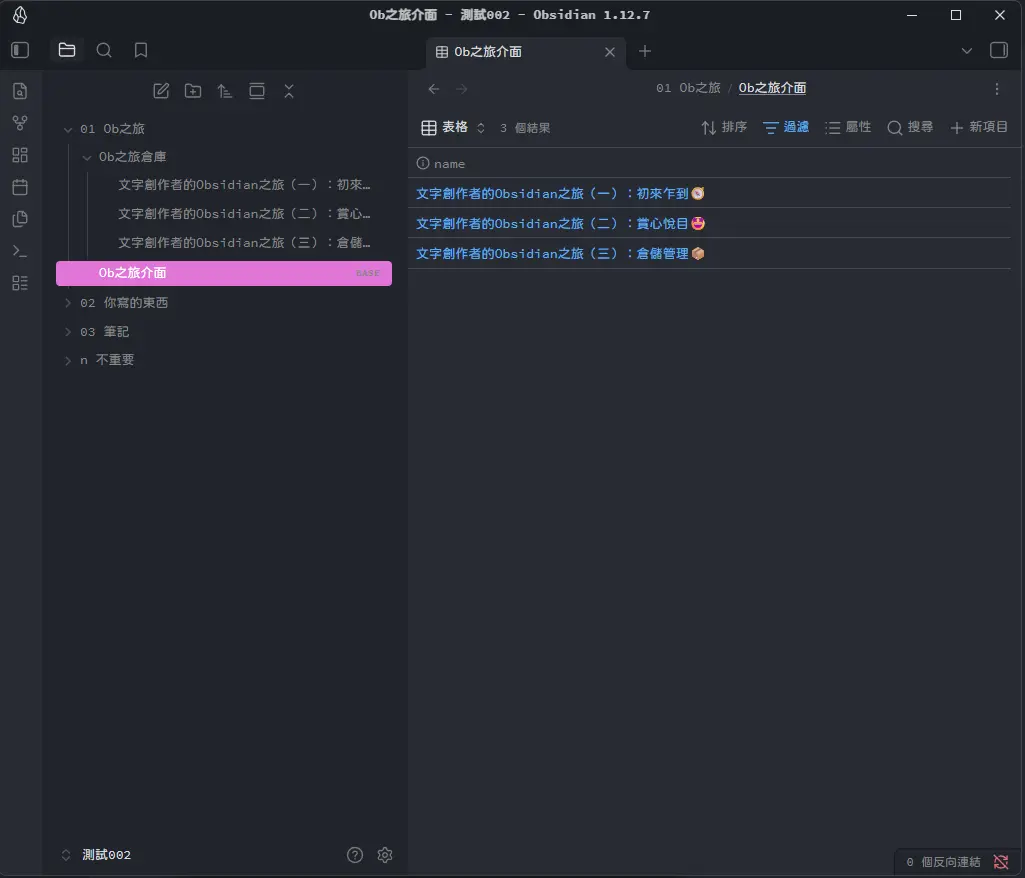Click the 新項目 button

coord(978,127)
